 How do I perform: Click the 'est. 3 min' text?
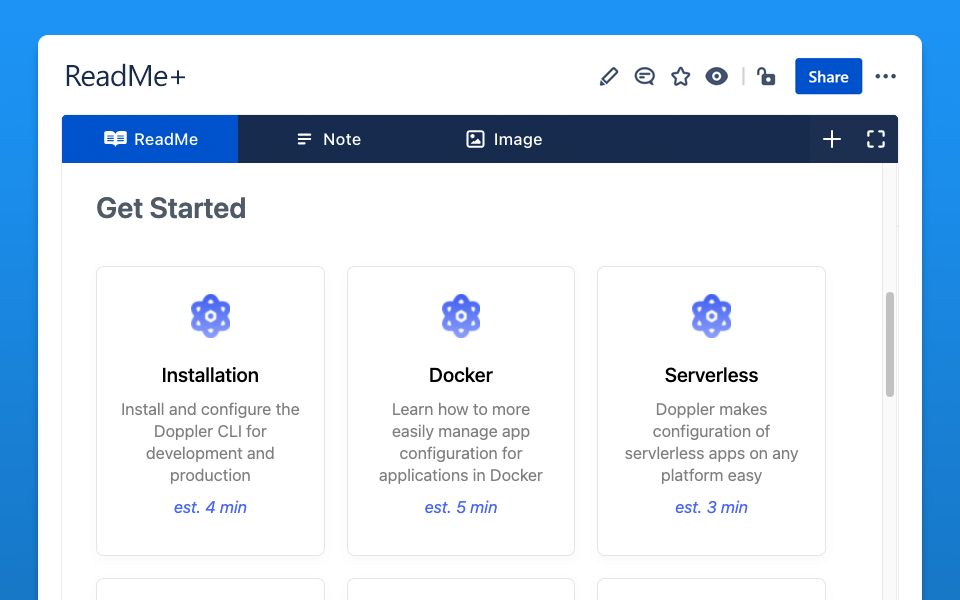[x=711, y=508]
